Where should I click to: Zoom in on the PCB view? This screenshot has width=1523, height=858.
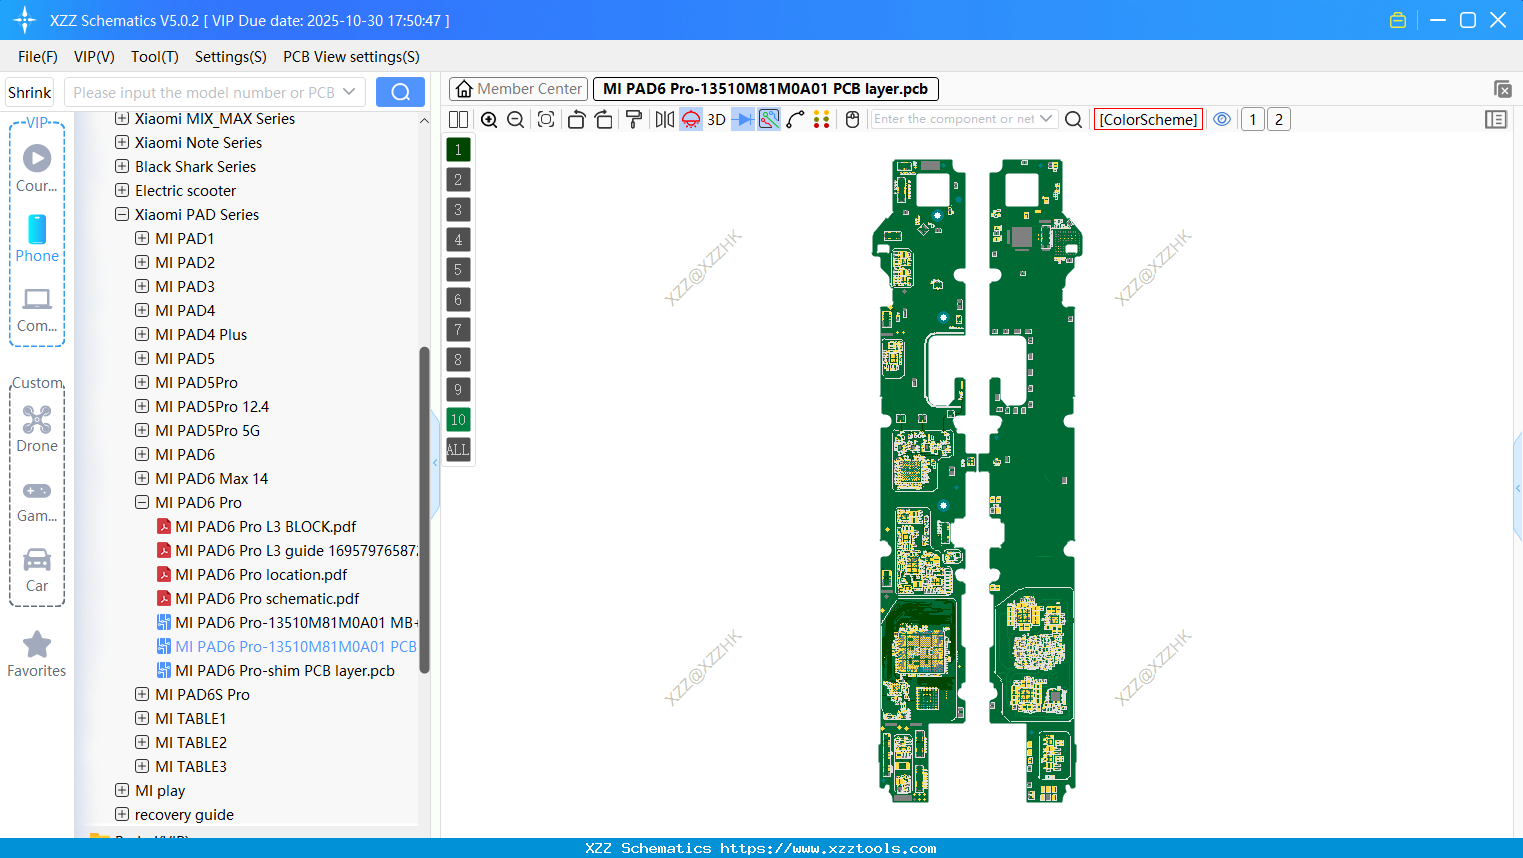click(x=489, y=120)
